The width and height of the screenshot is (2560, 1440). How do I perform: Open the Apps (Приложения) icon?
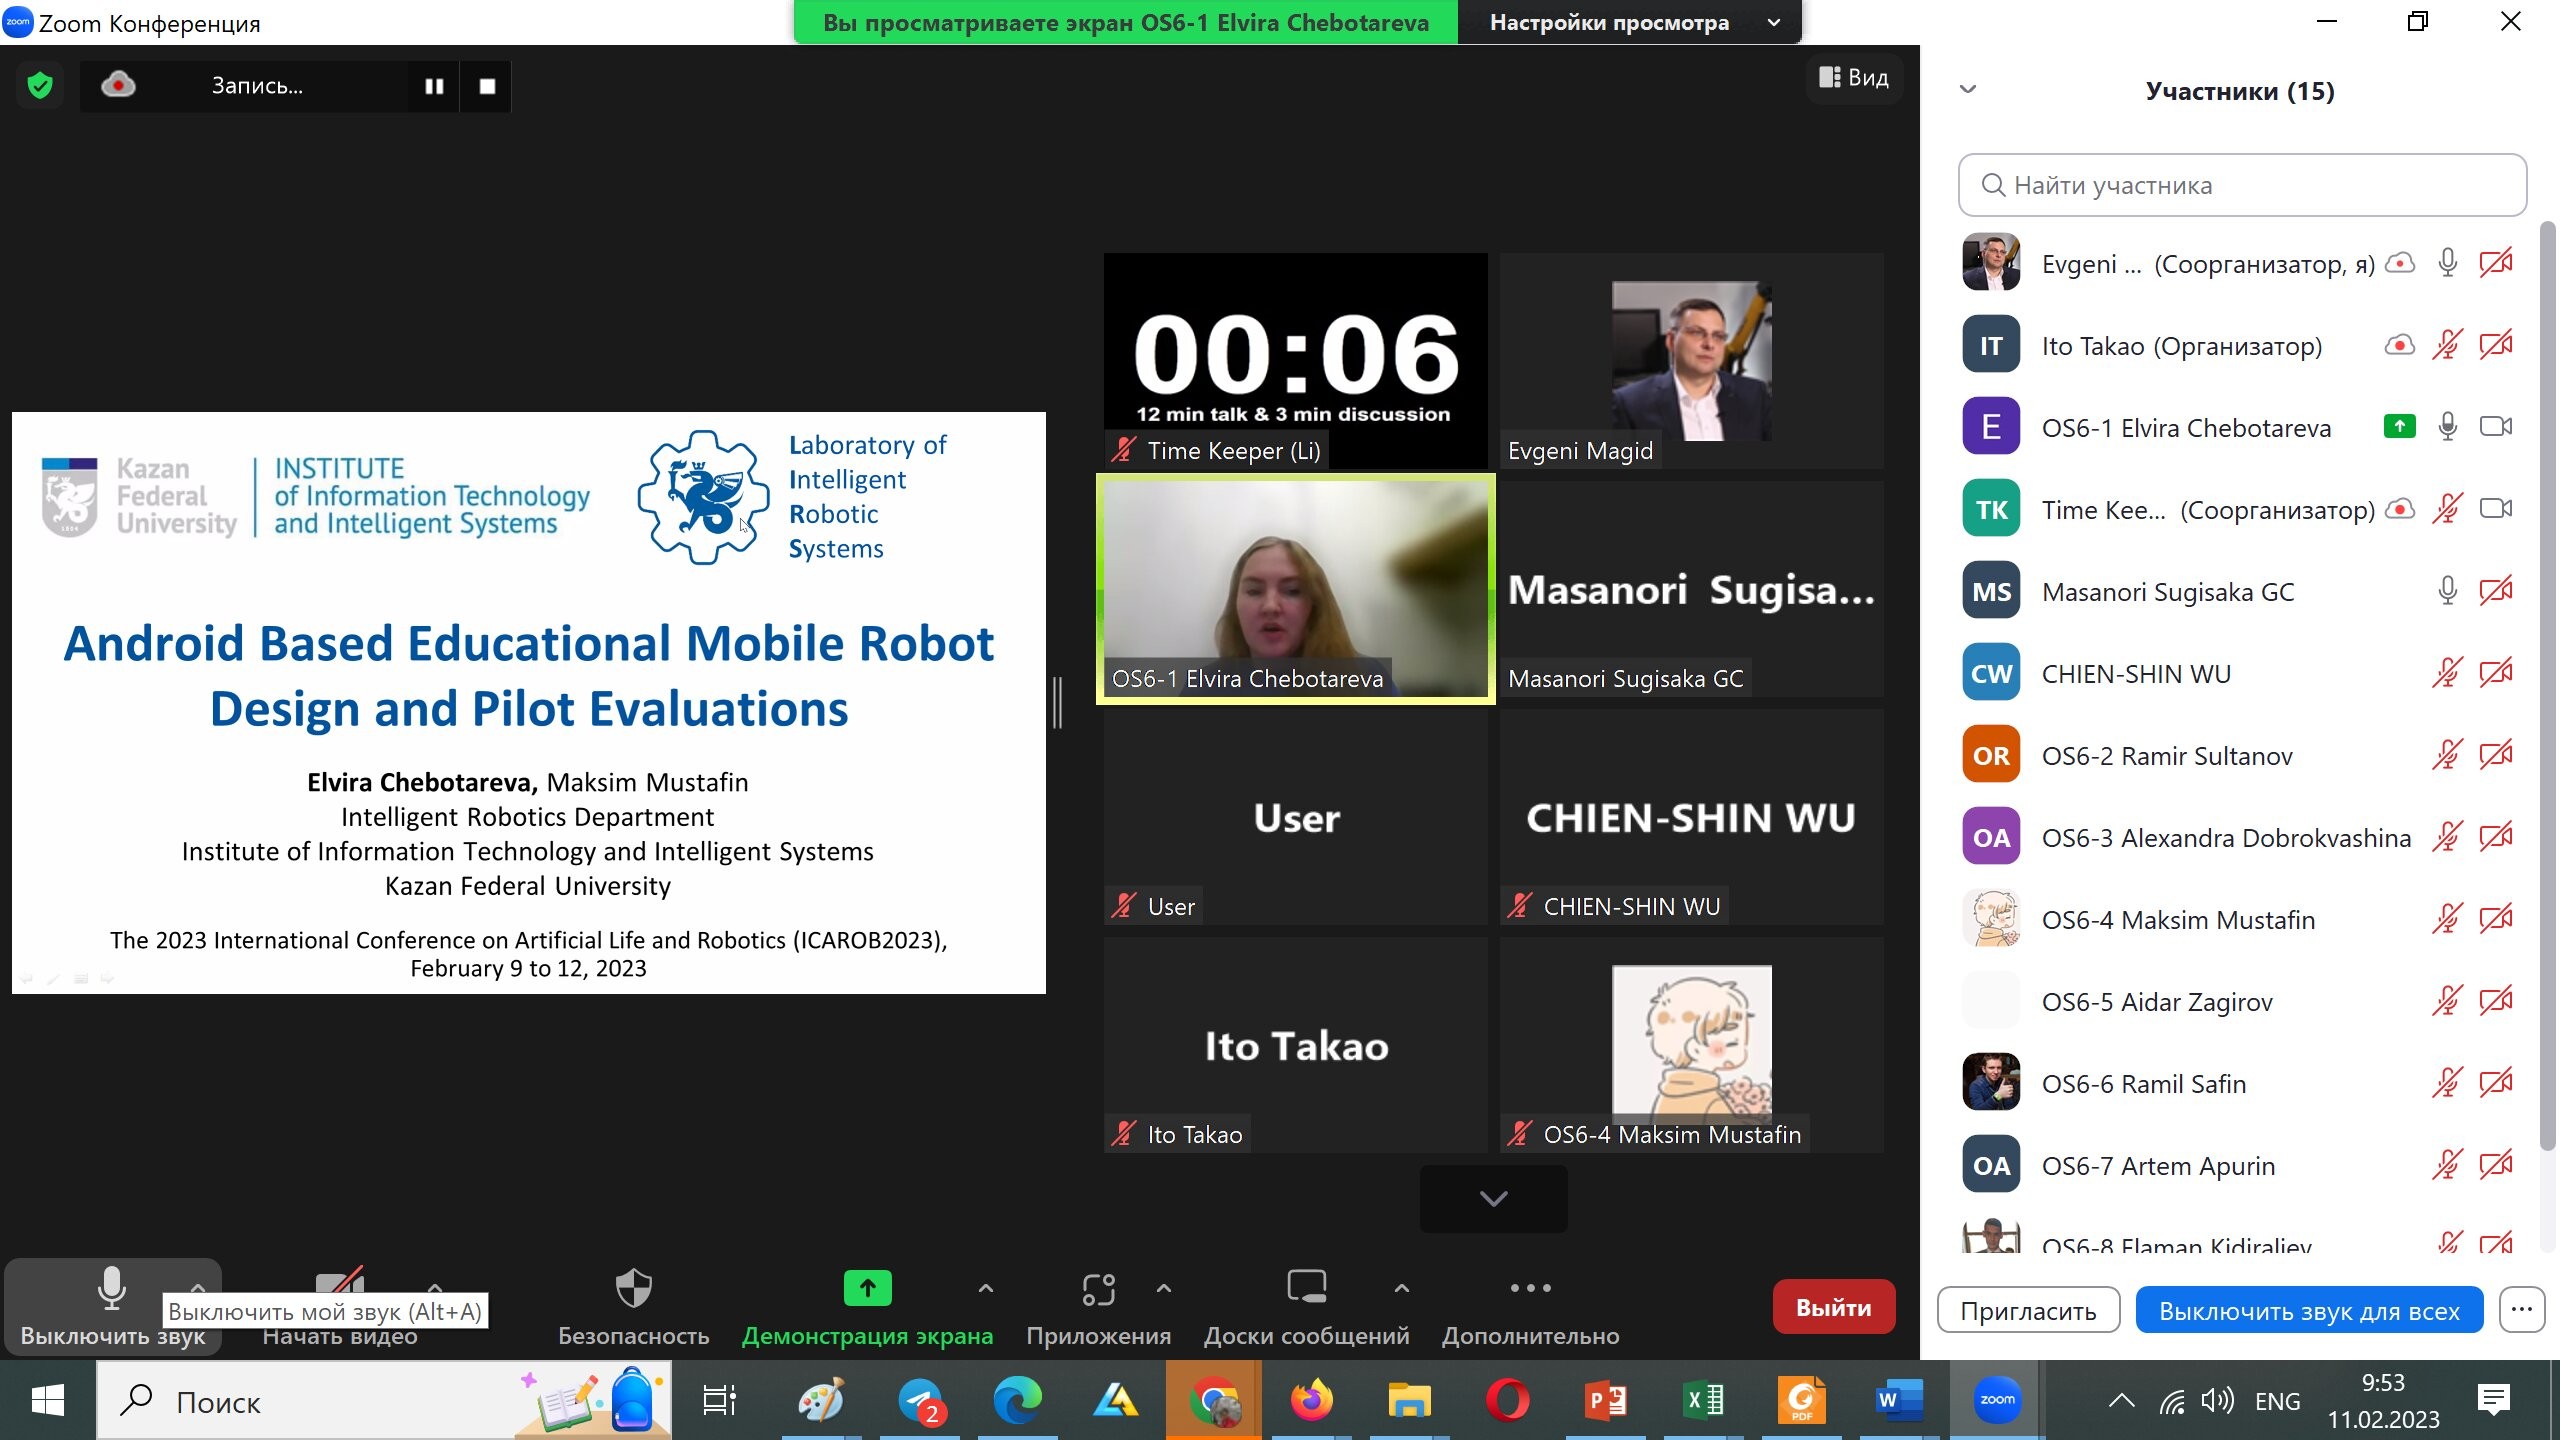pyautogui.click(x=1098, y=1290)
